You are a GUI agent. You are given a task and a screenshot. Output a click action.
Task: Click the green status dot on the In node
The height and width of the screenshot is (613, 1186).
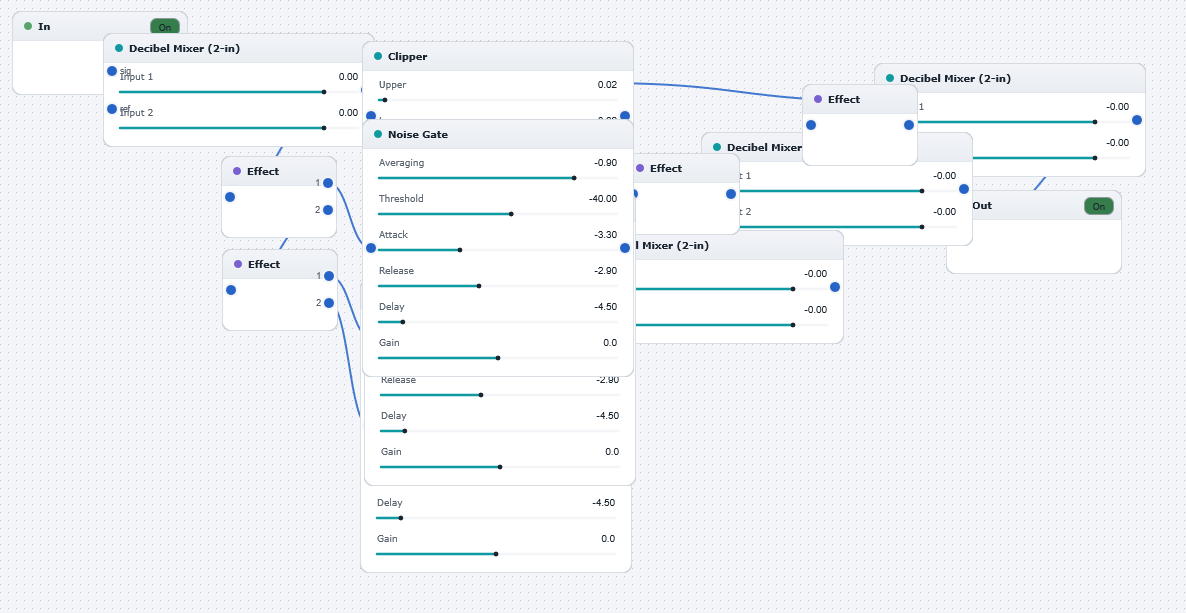pos(28,26)
